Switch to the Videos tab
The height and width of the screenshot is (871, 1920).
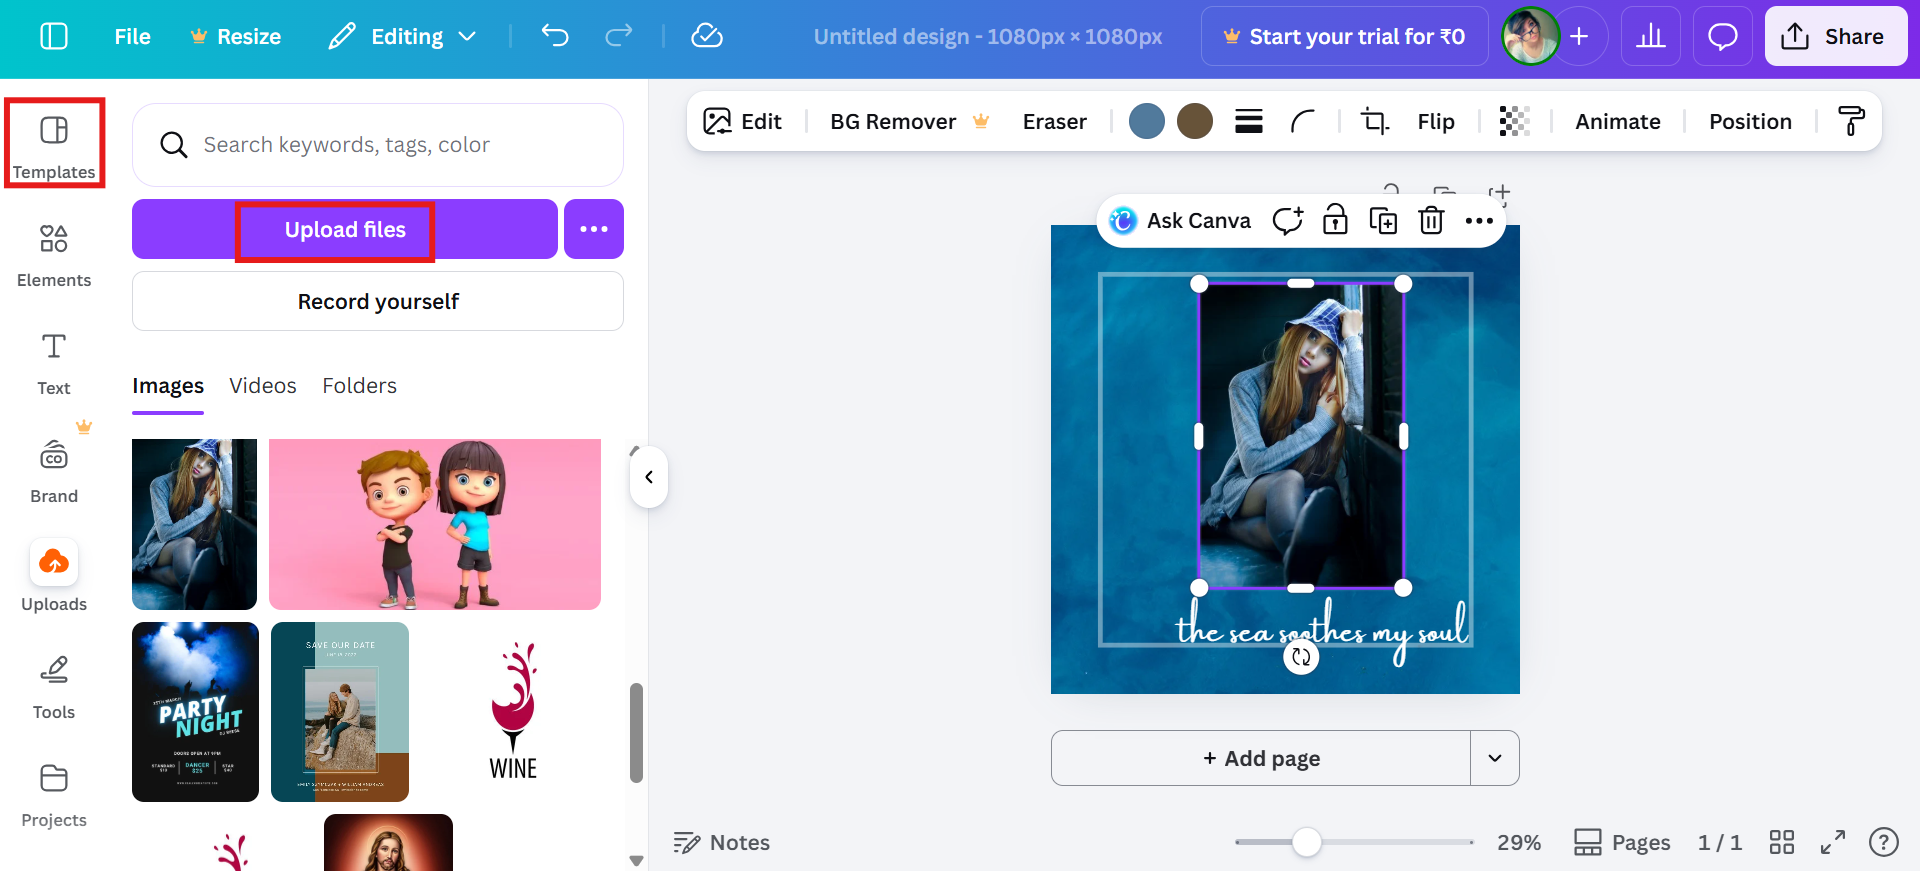[x=263, y=386]
